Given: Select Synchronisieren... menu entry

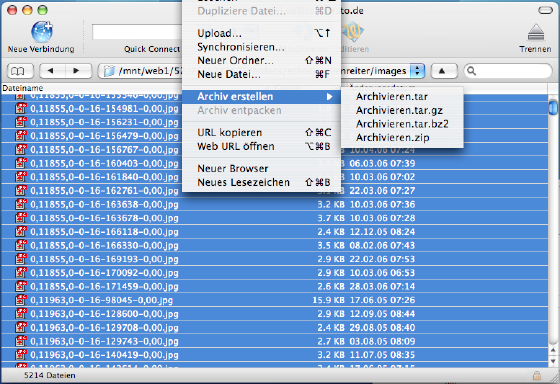Looking at the screenshot, I should [261, 47].
